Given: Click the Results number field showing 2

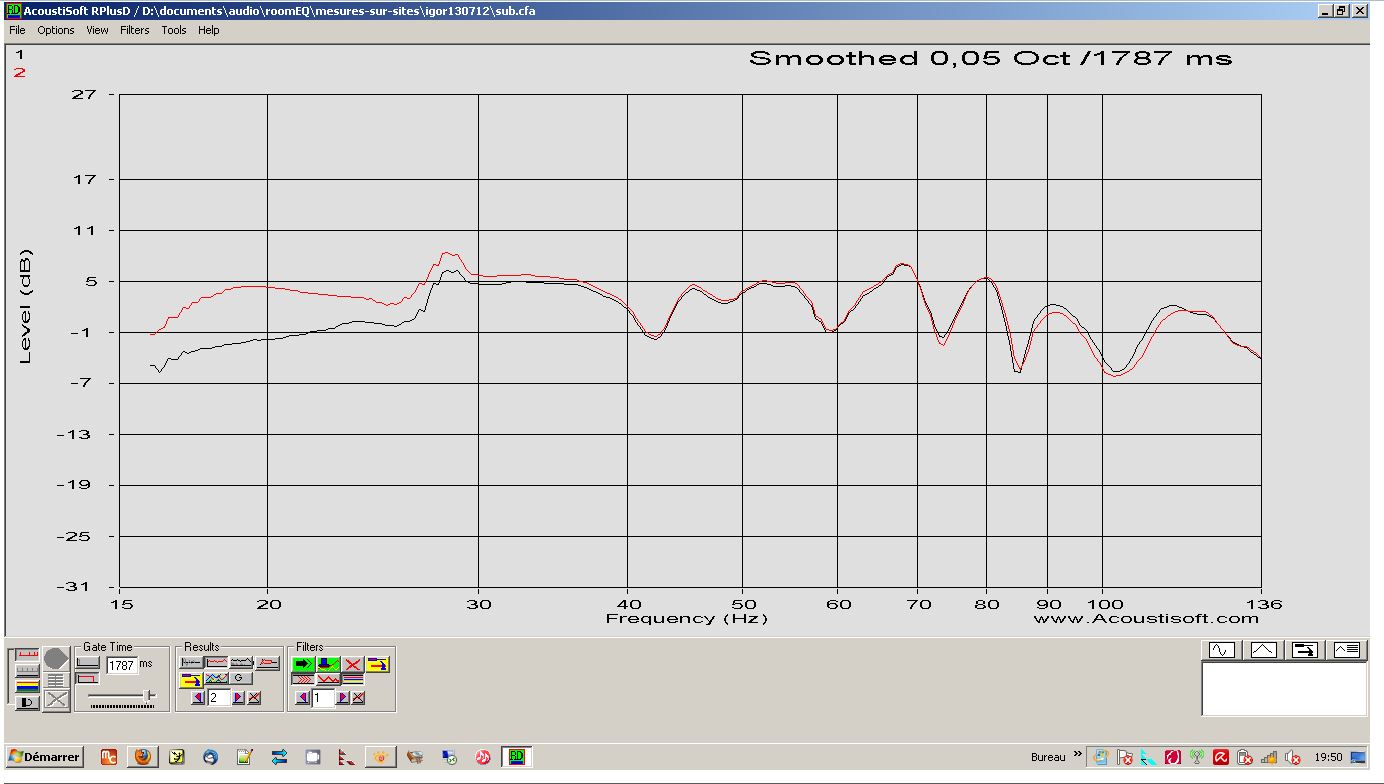Looking at the screenshot, I should pyautogui.click(x=218, y=698).
